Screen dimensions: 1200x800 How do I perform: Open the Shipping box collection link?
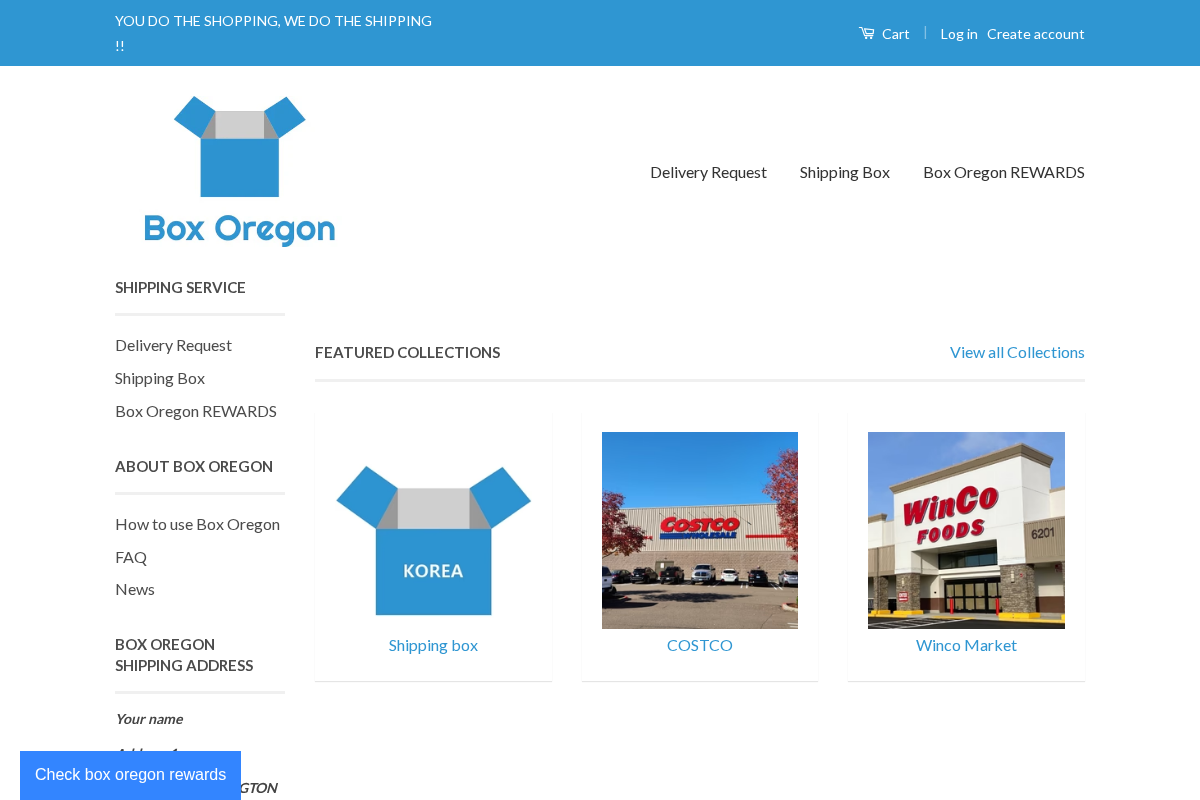pyautogui.click(x=433, y=645)
